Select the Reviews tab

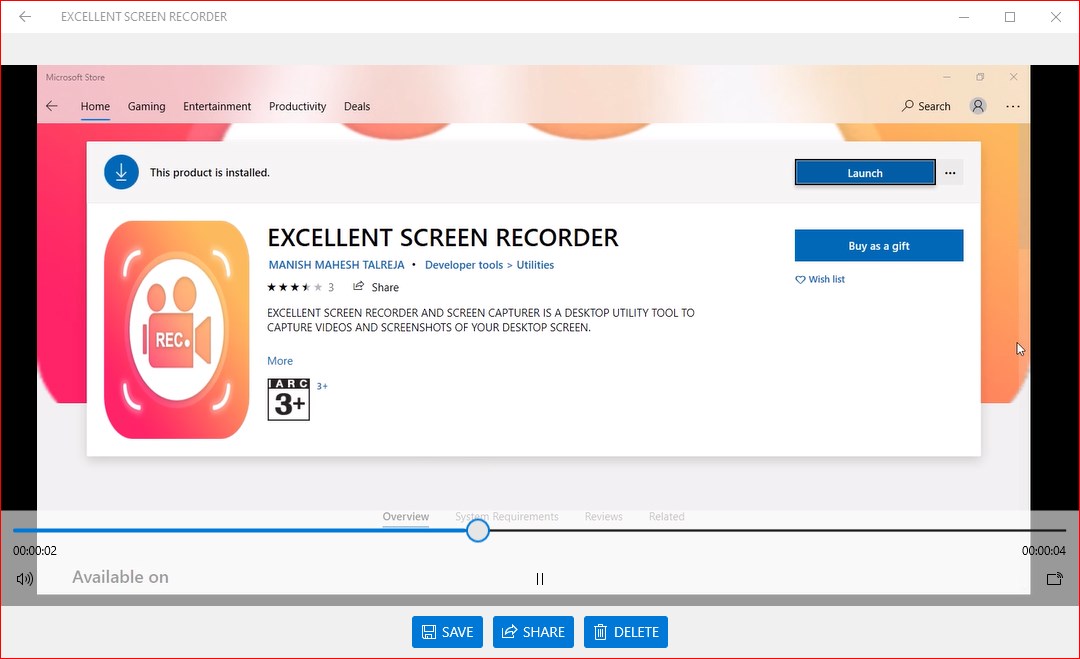(603, 516)
